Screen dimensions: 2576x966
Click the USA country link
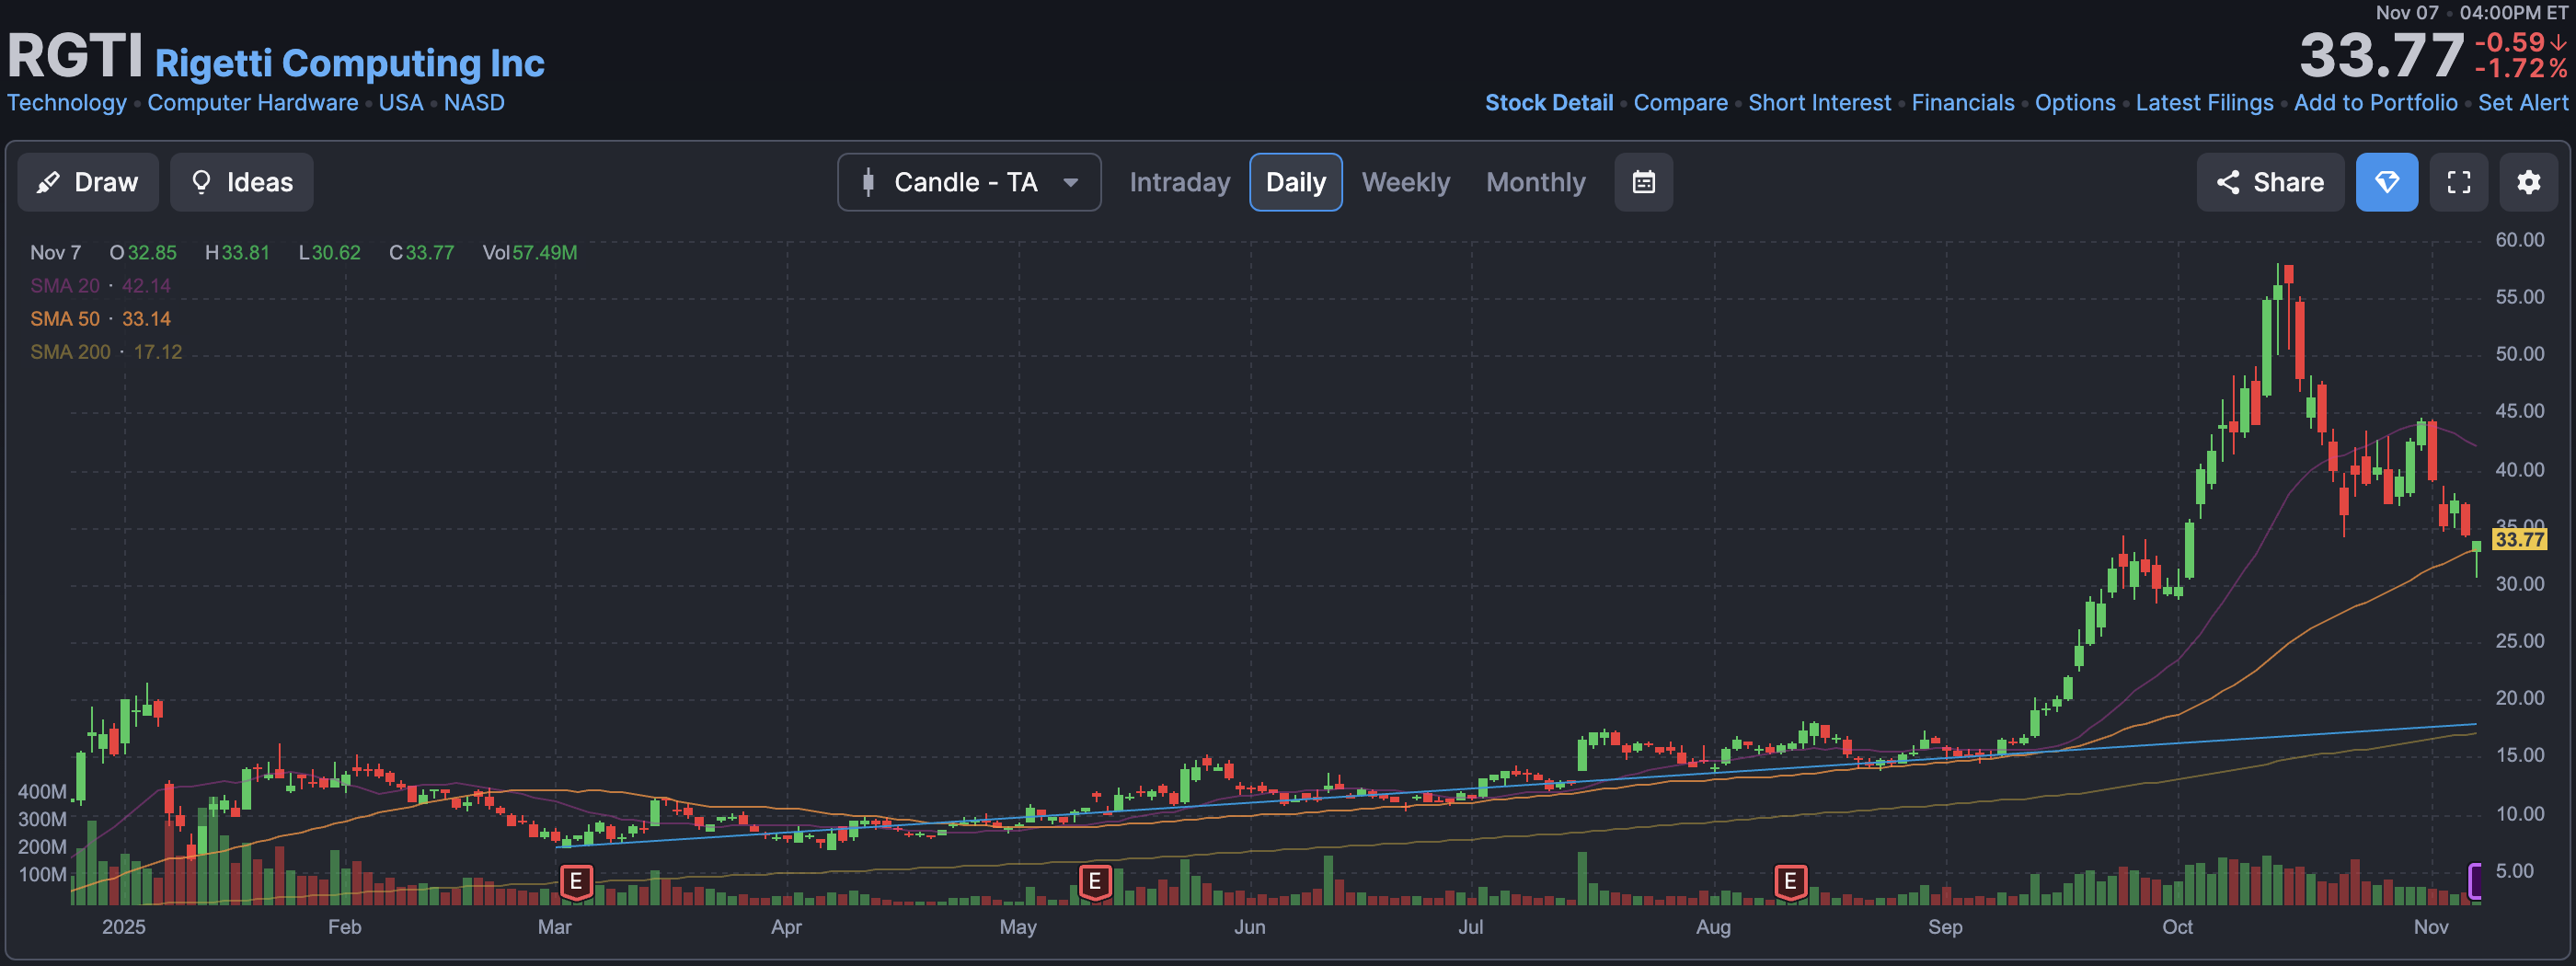coord(401,103)
